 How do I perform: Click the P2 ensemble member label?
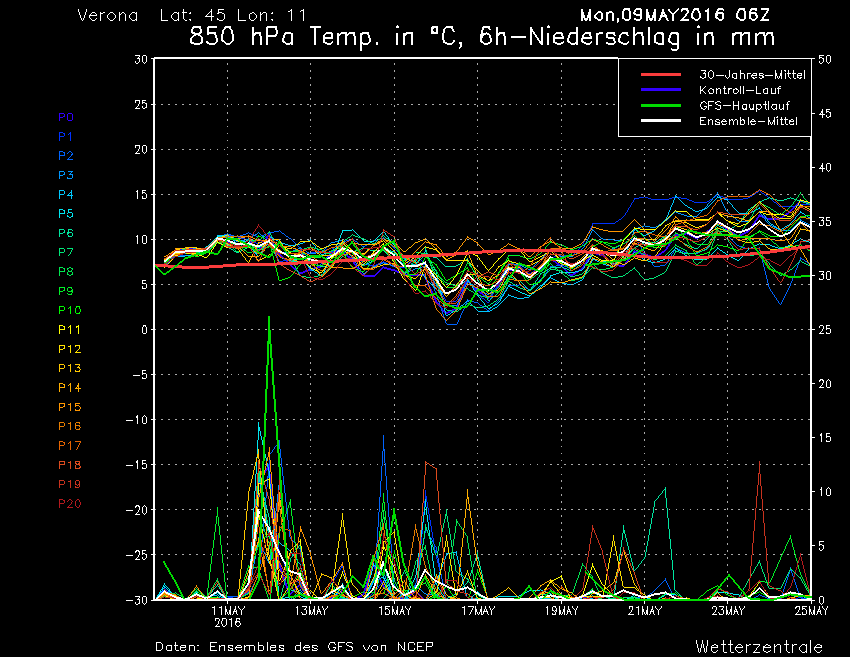coord(66,156)
